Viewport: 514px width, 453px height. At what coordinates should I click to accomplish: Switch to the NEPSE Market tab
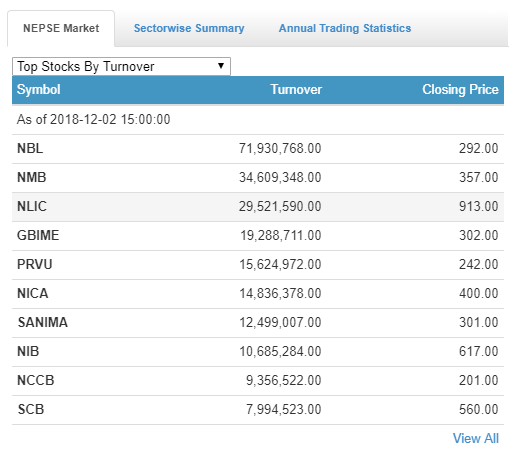(x=61, y=28)
